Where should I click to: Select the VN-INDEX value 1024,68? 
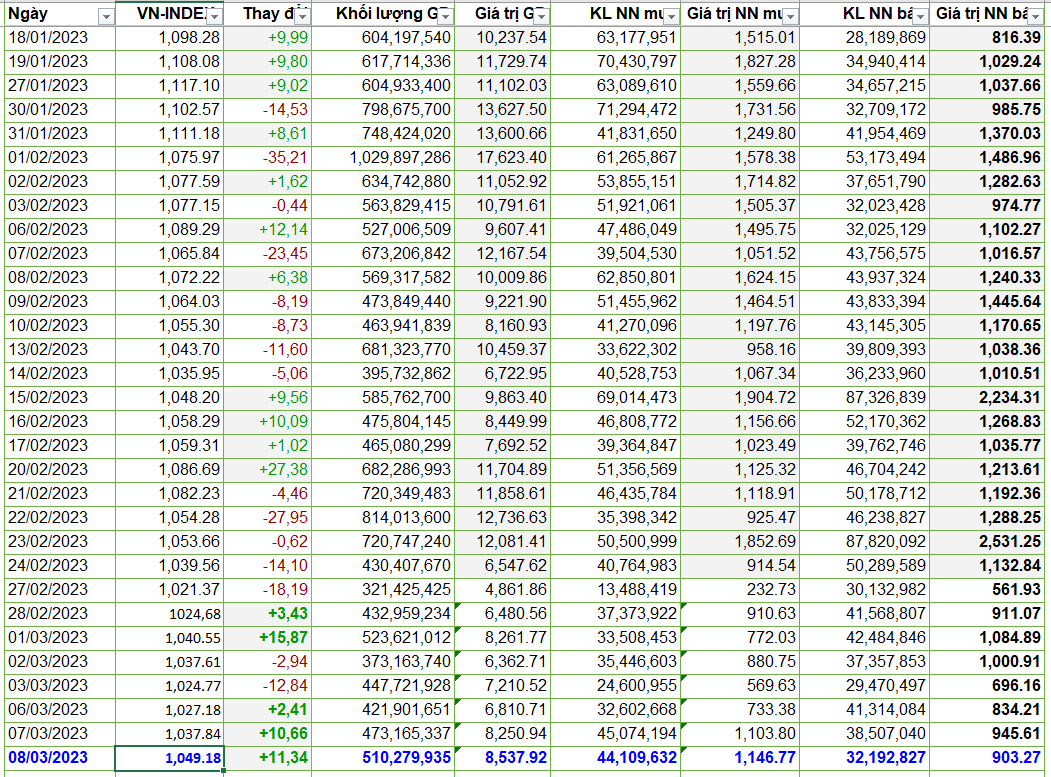(170, 613)
